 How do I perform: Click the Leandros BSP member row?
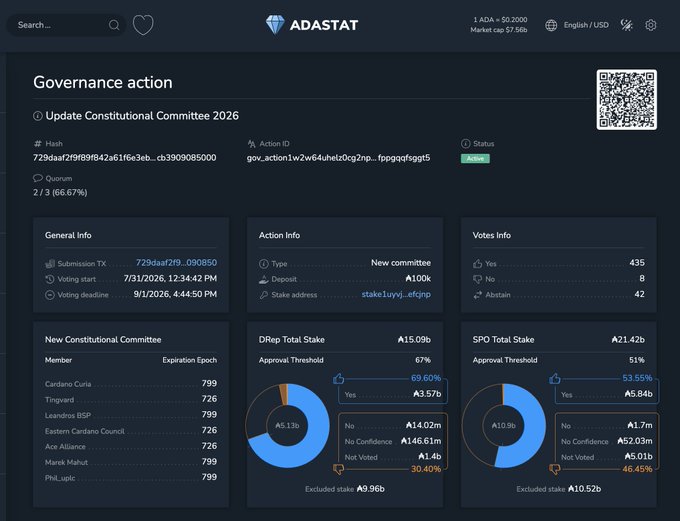click(x=131, y=415)
